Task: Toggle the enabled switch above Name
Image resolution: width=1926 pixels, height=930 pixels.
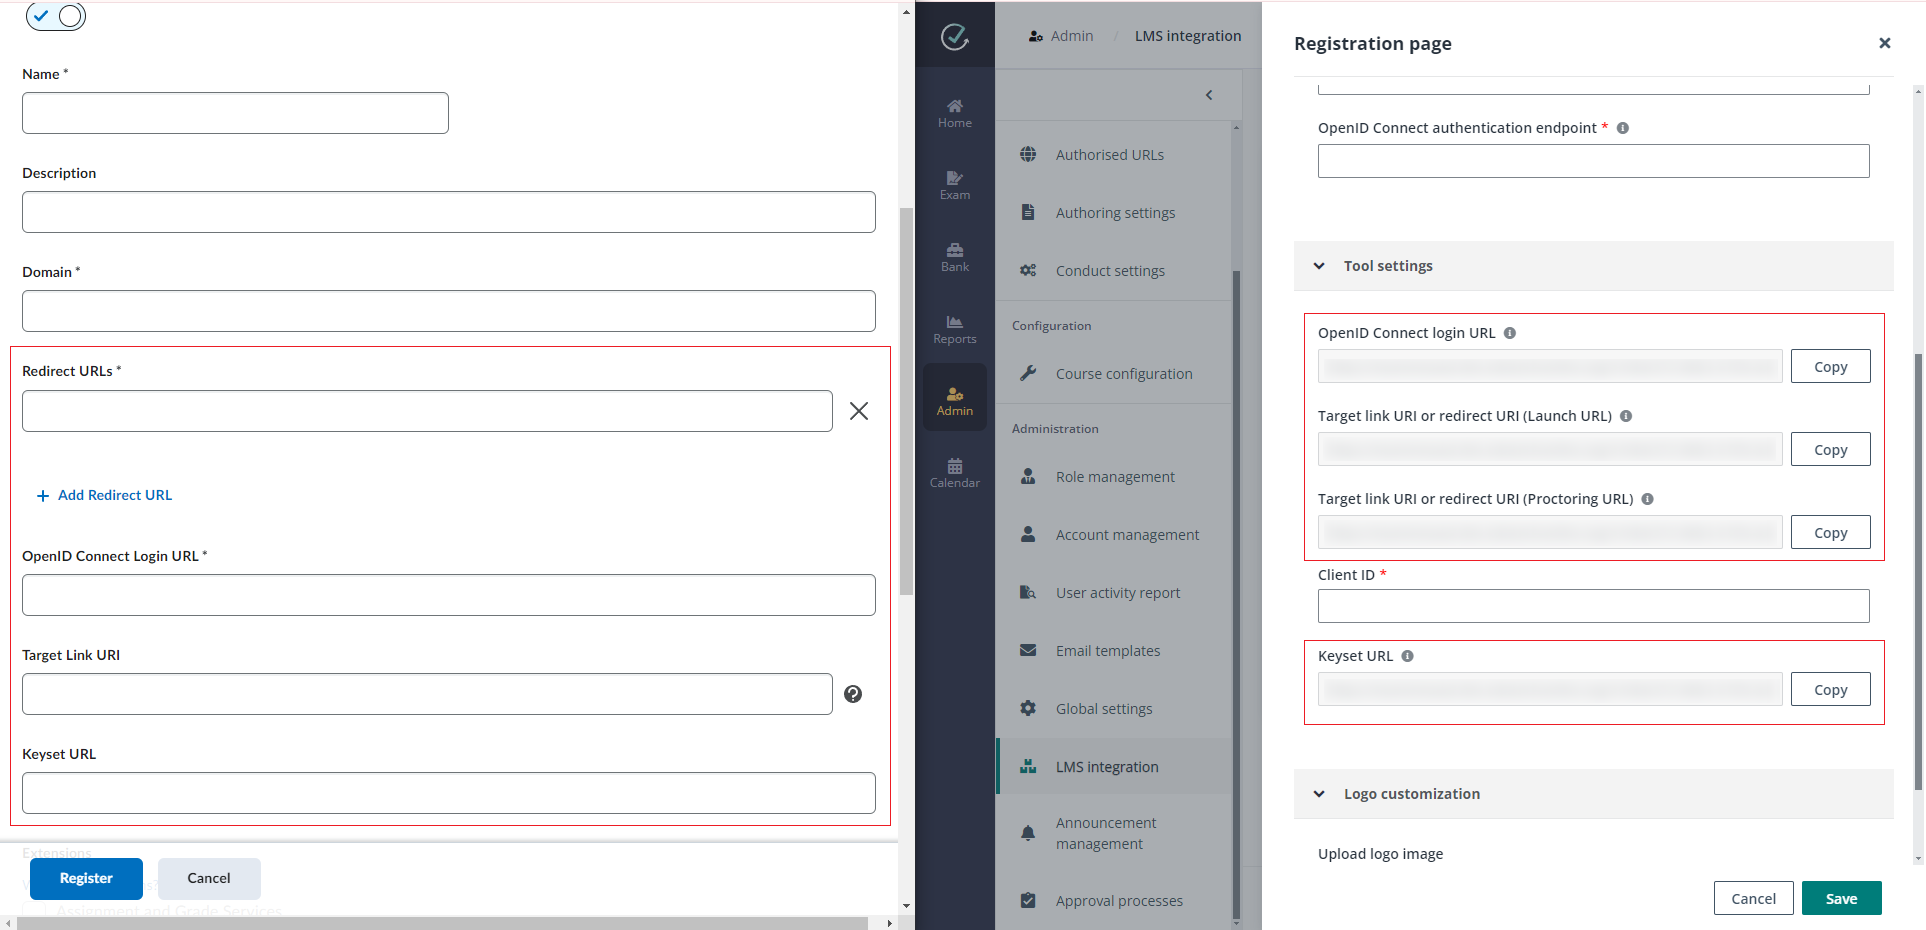Action: point(56,16)
